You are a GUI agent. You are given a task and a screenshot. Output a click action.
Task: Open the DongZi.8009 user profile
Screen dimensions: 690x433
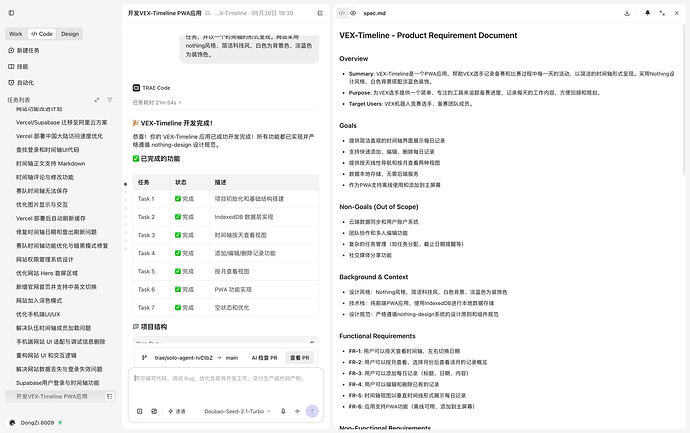click(35, 422)
